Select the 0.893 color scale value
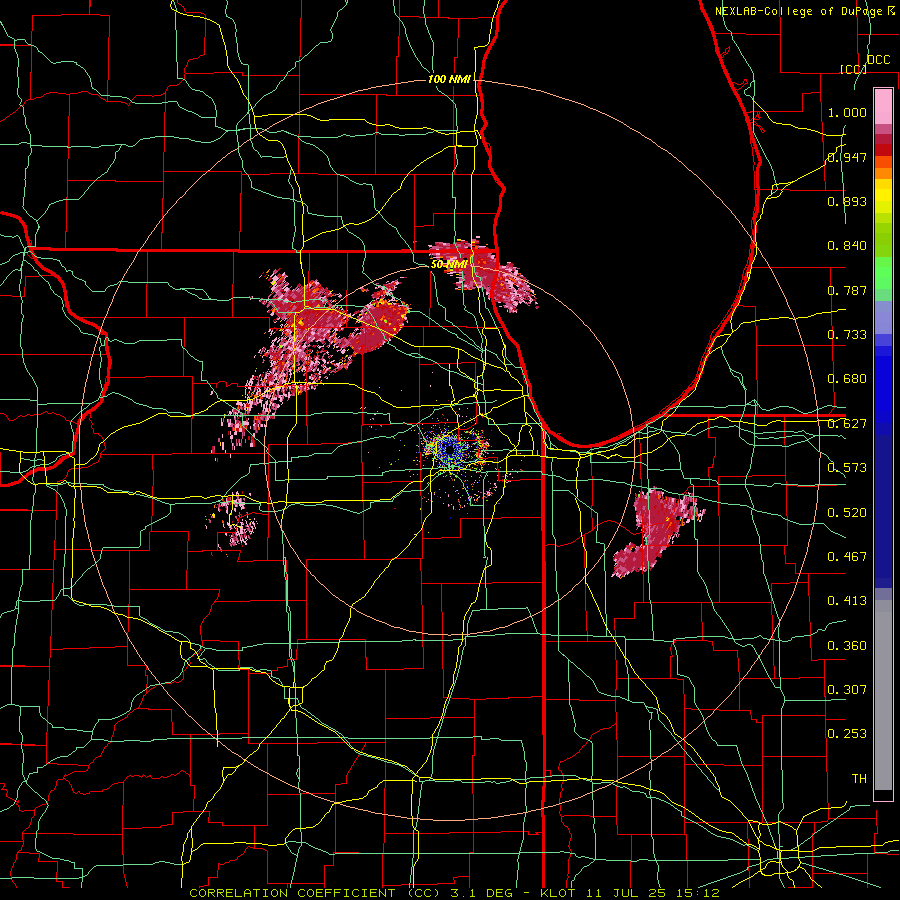Viewport: 900px width, 900px height. coord(847,201)
